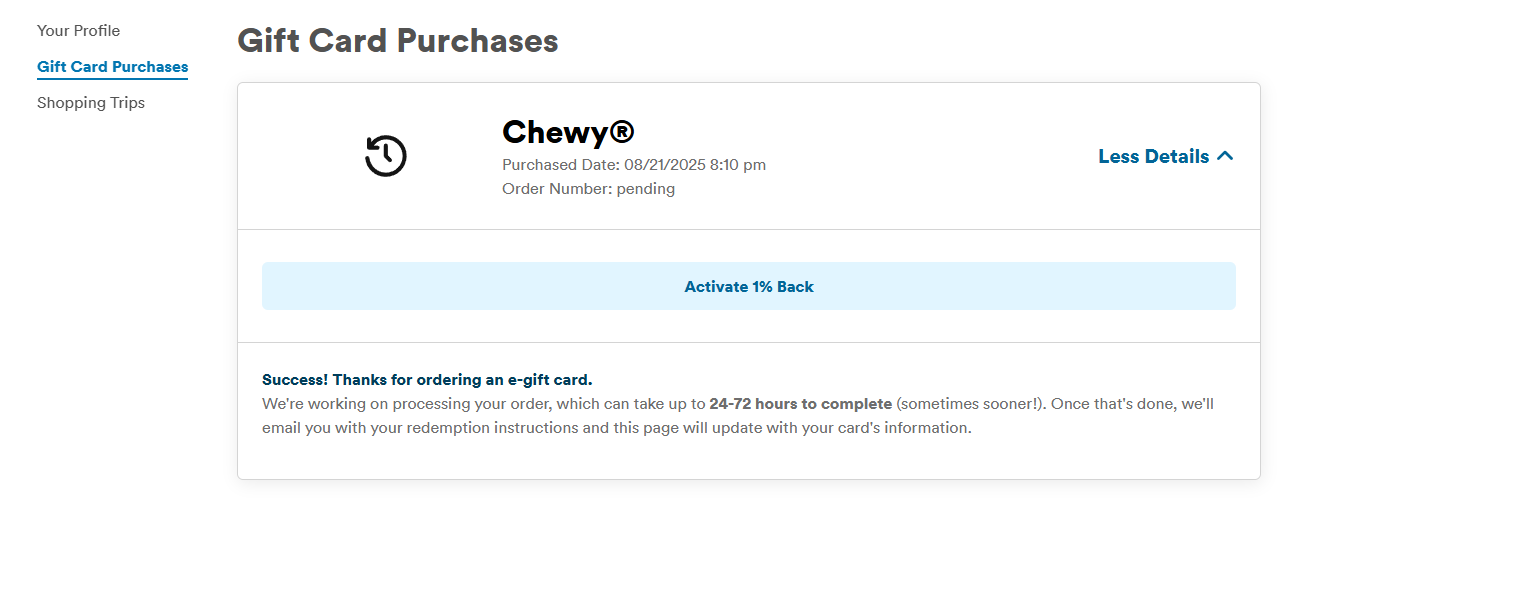Click the pending order history clock icon
This screenshot has height=598, width=1515.
pos(385,157)
